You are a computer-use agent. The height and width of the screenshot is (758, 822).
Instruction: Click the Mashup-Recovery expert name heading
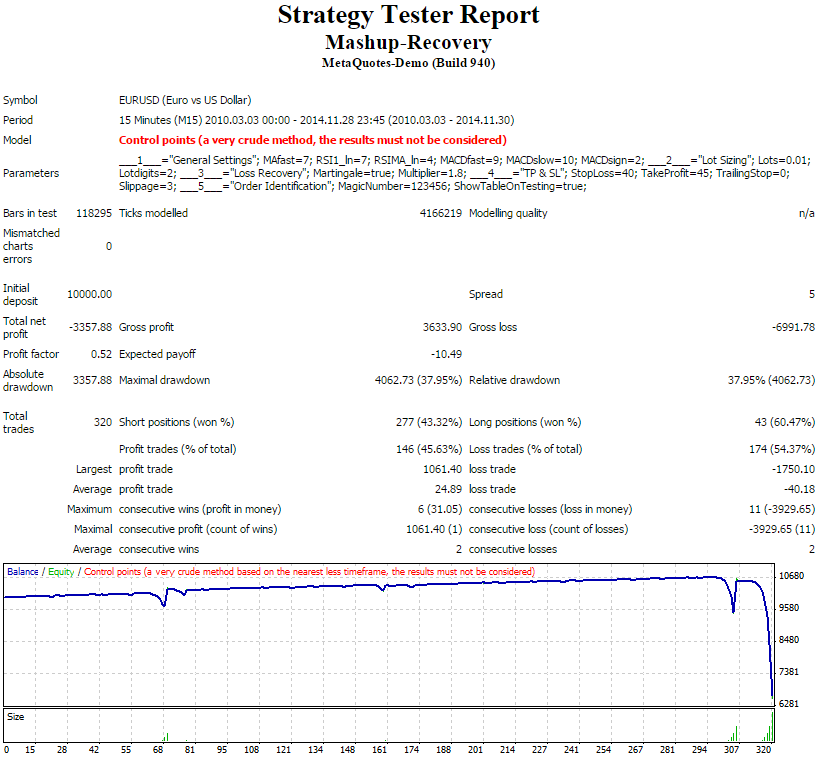tap(408, 42)
